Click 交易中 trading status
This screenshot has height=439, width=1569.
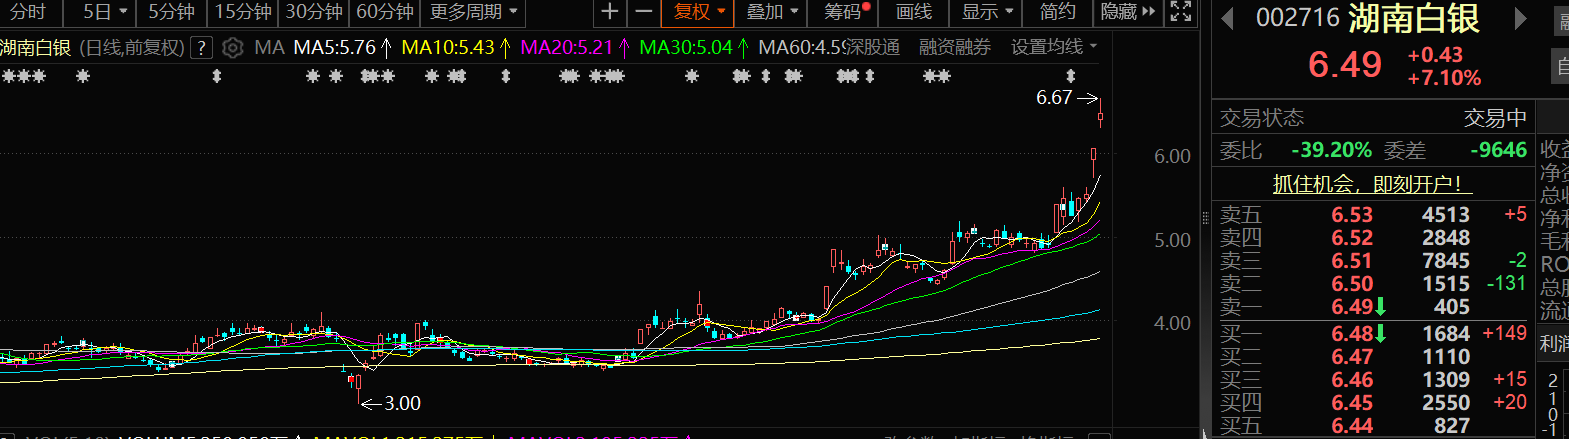click(x=1495, y=118)
